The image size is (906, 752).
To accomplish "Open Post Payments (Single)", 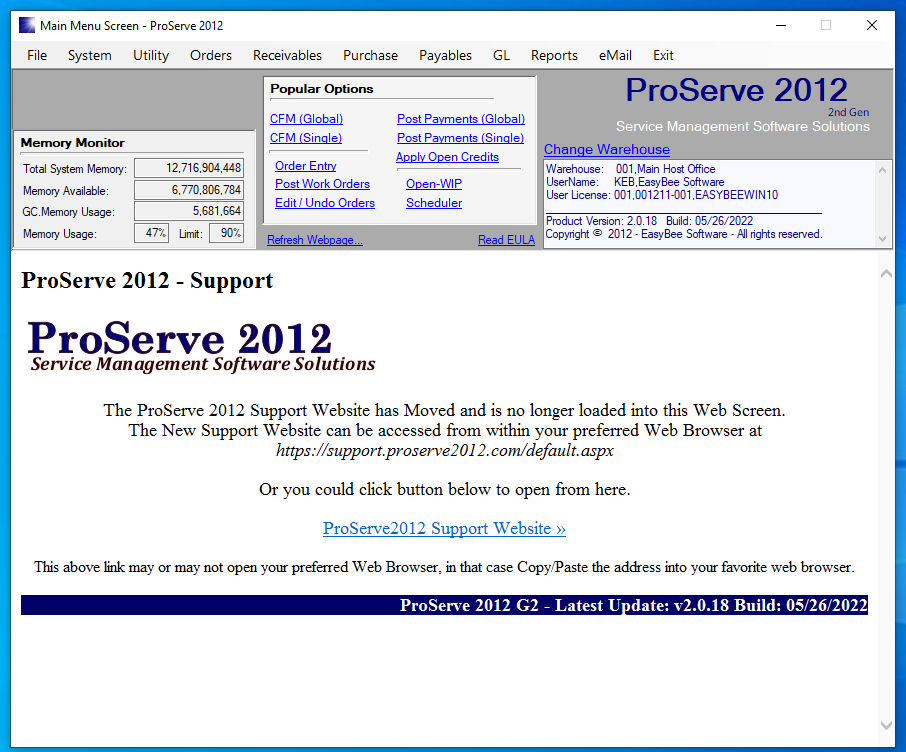I will pos(460,138).
